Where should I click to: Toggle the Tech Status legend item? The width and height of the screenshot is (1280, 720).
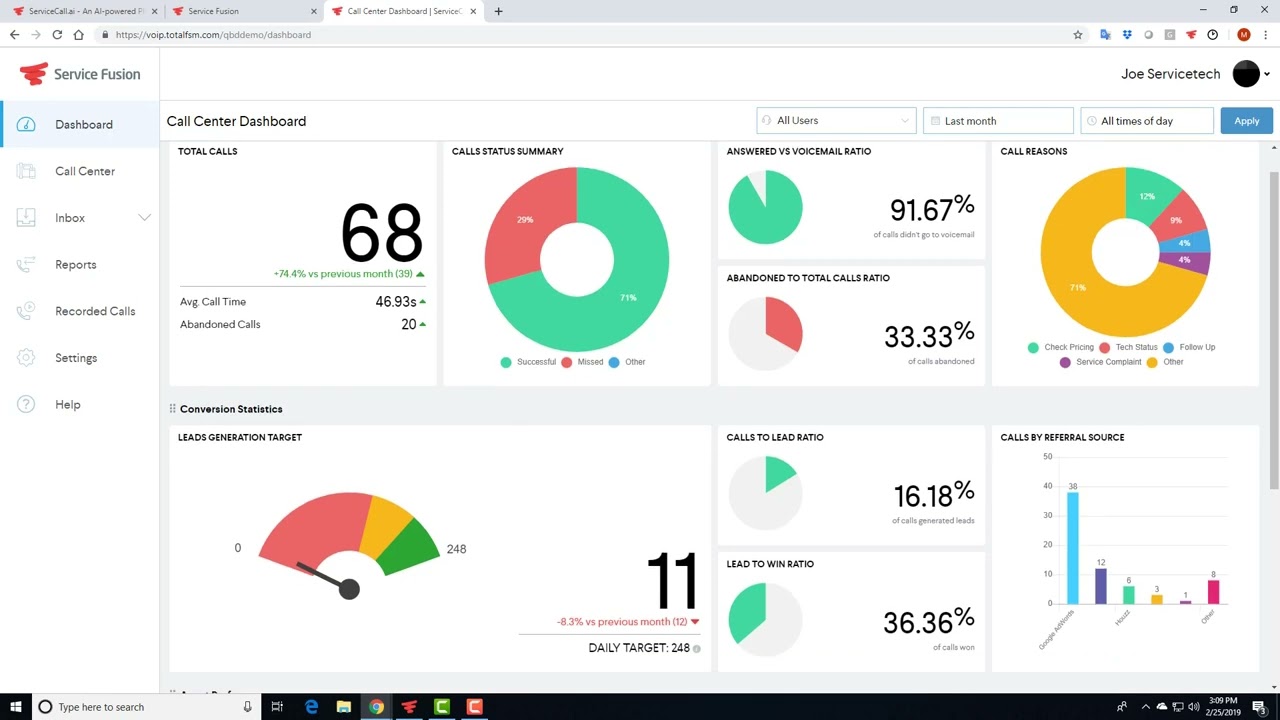pos(1129,347)
